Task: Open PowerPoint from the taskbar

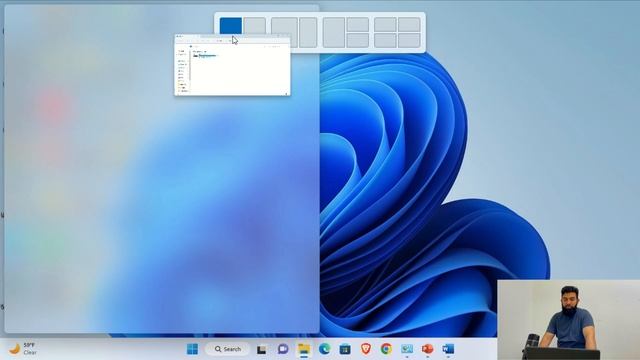Action: tap(428, 349)
